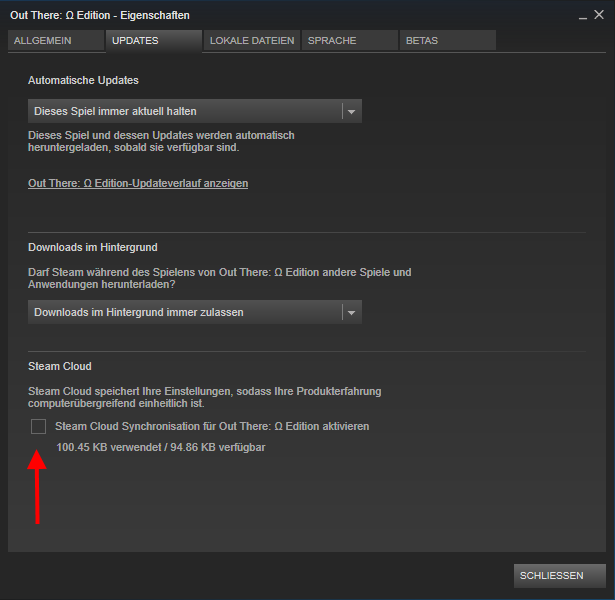This screenshot has height=600, width=615.
Task: Go to the SPRACHE tab
Action: (350, 41)
